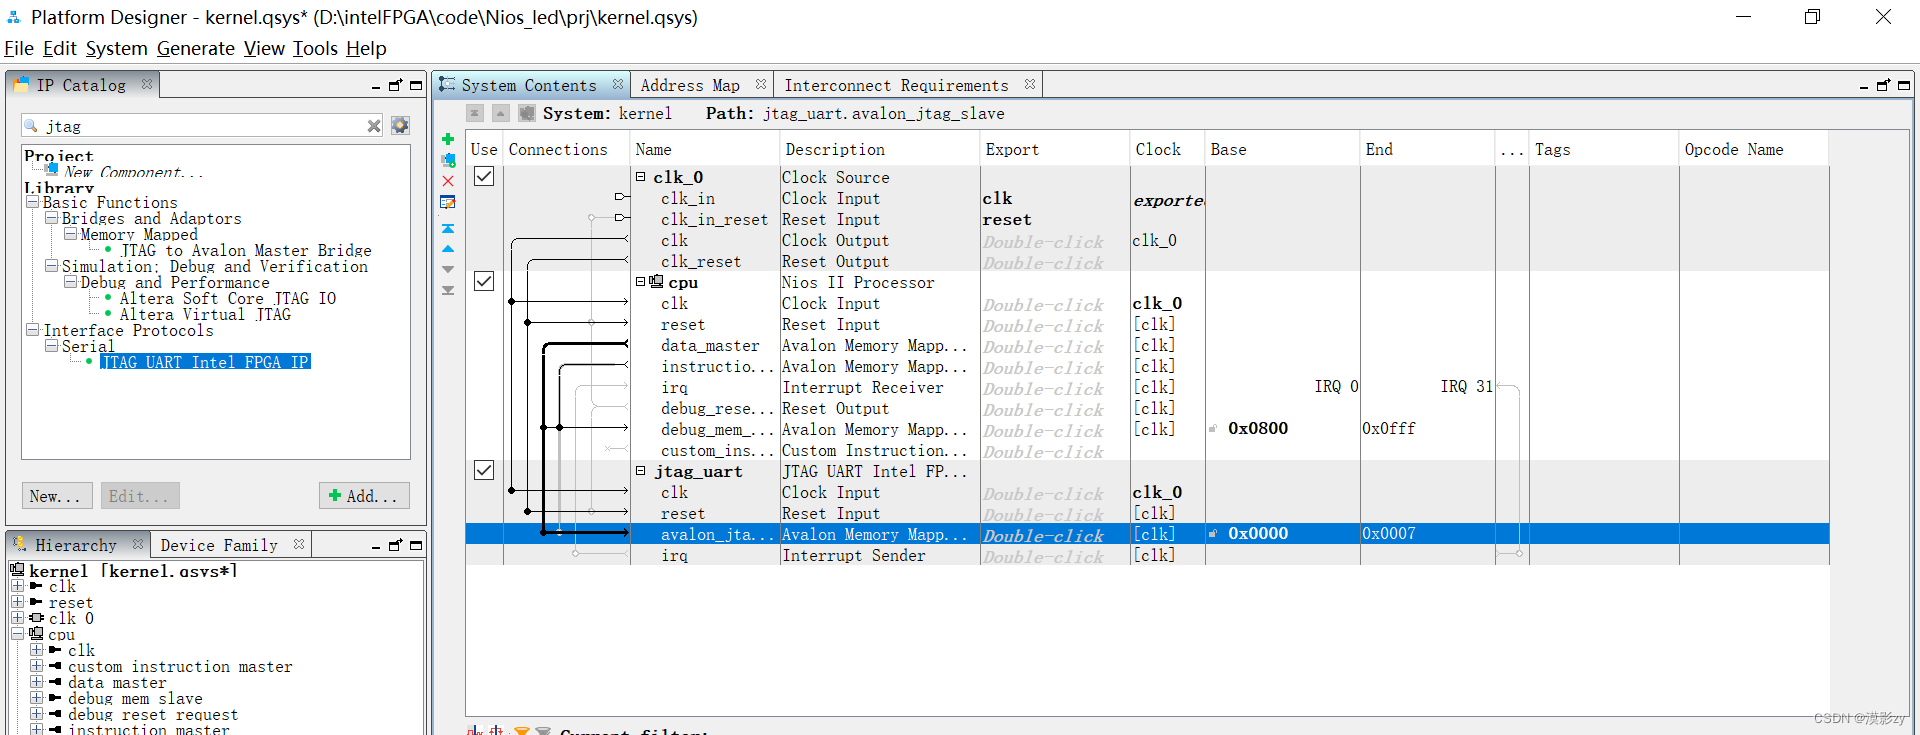Click the green plus add-component icon
This screenshot has height=735, width=1920.
tap(448, 139)
